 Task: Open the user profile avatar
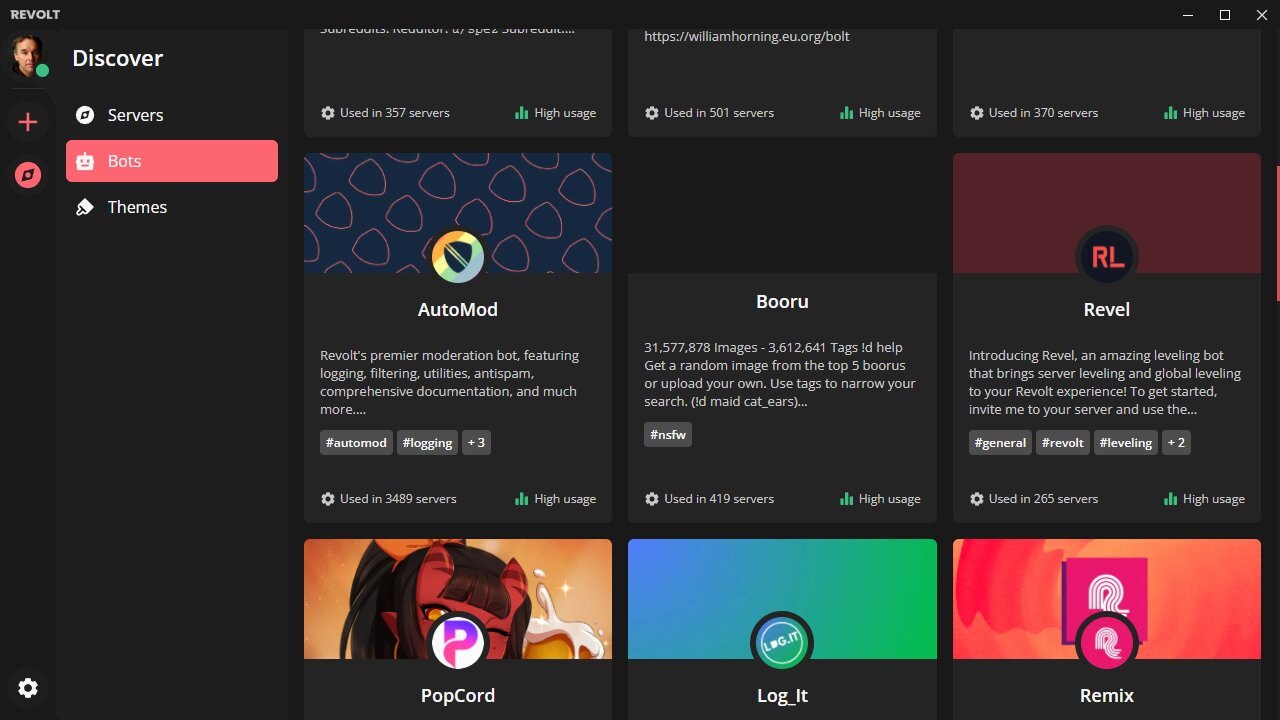click(27, 56)
